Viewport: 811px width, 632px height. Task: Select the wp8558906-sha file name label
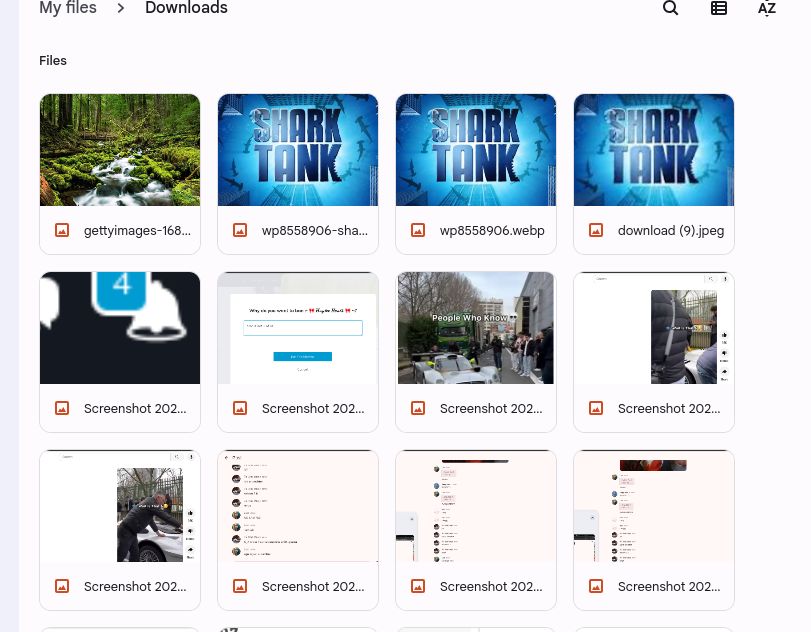[x=314, y=230]
